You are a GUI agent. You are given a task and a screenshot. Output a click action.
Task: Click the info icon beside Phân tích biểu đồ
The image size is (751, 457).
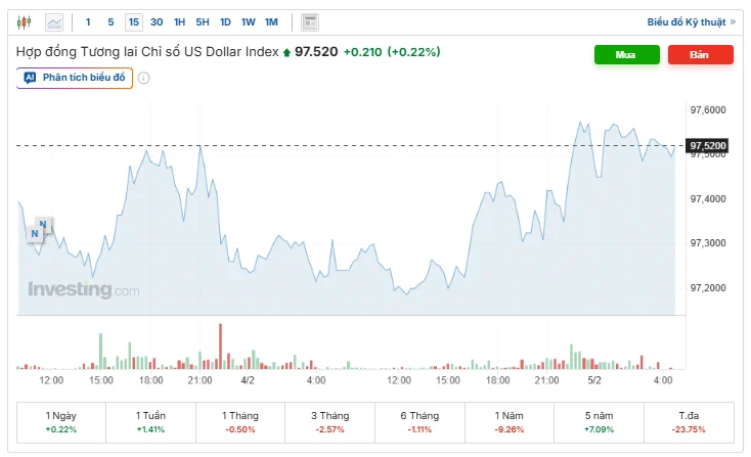pos(144,78)
